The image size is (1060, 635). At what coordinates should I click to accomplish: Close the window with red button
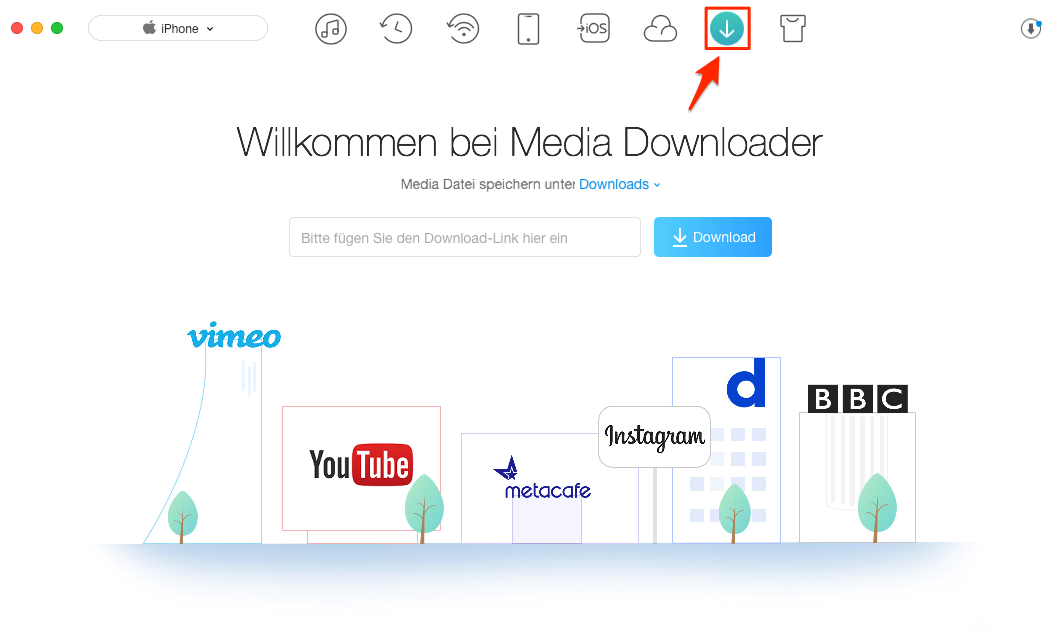18,28
